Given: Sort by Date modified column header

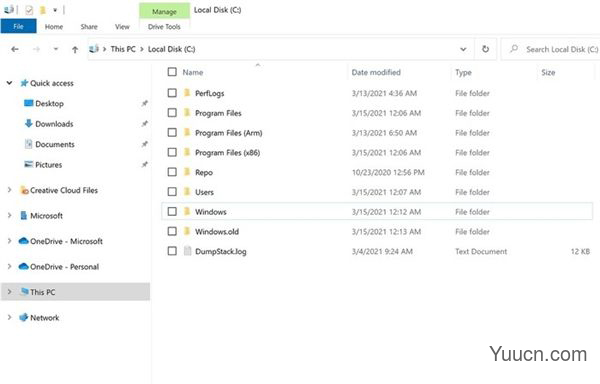Looking at the screenshot, I should coord(376,72).
